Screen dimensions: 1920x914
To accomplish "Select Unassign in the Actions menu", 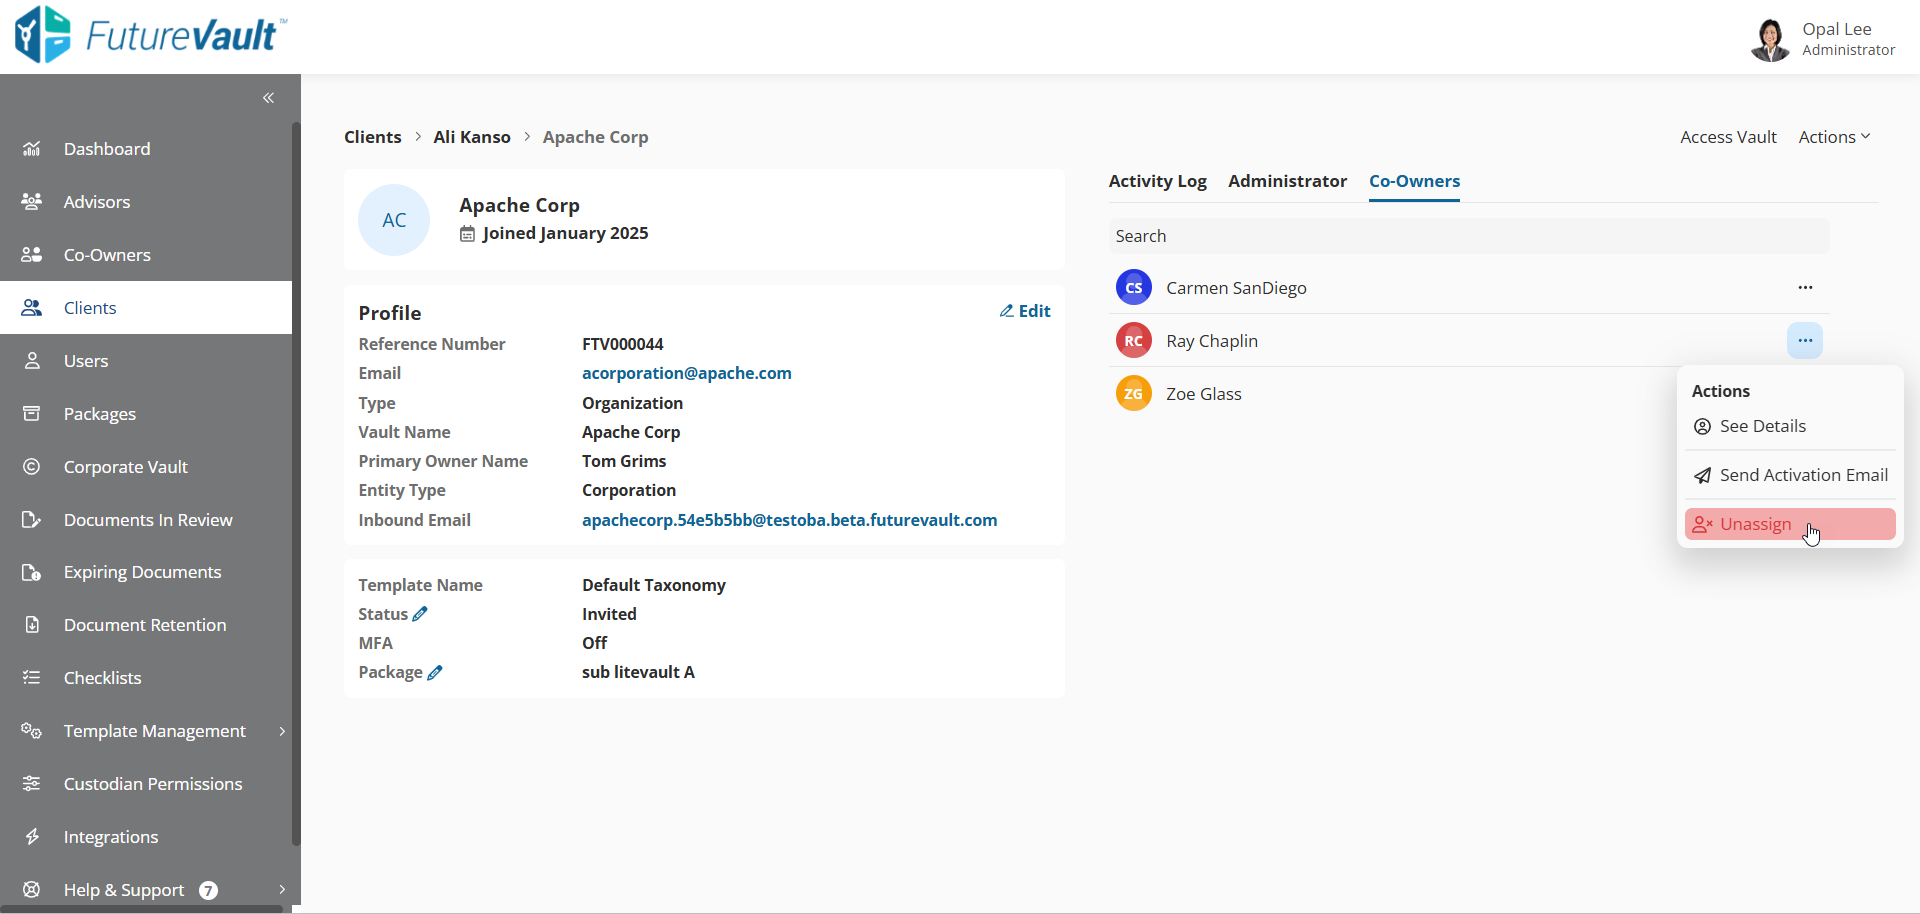I will (x=1790, y=524).
